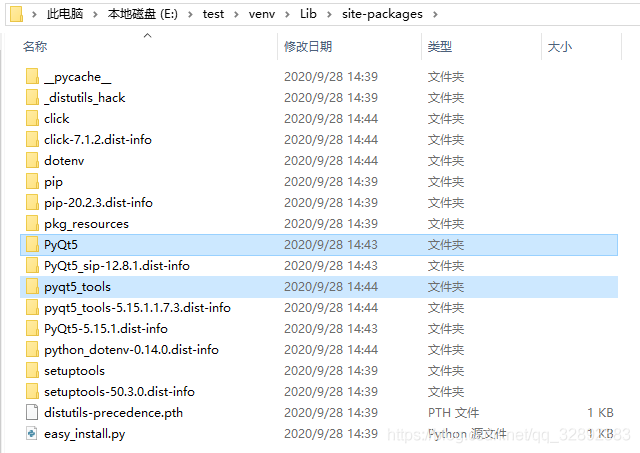
Task: Select the __pycache__ folder icon
Action: (32, 76)
